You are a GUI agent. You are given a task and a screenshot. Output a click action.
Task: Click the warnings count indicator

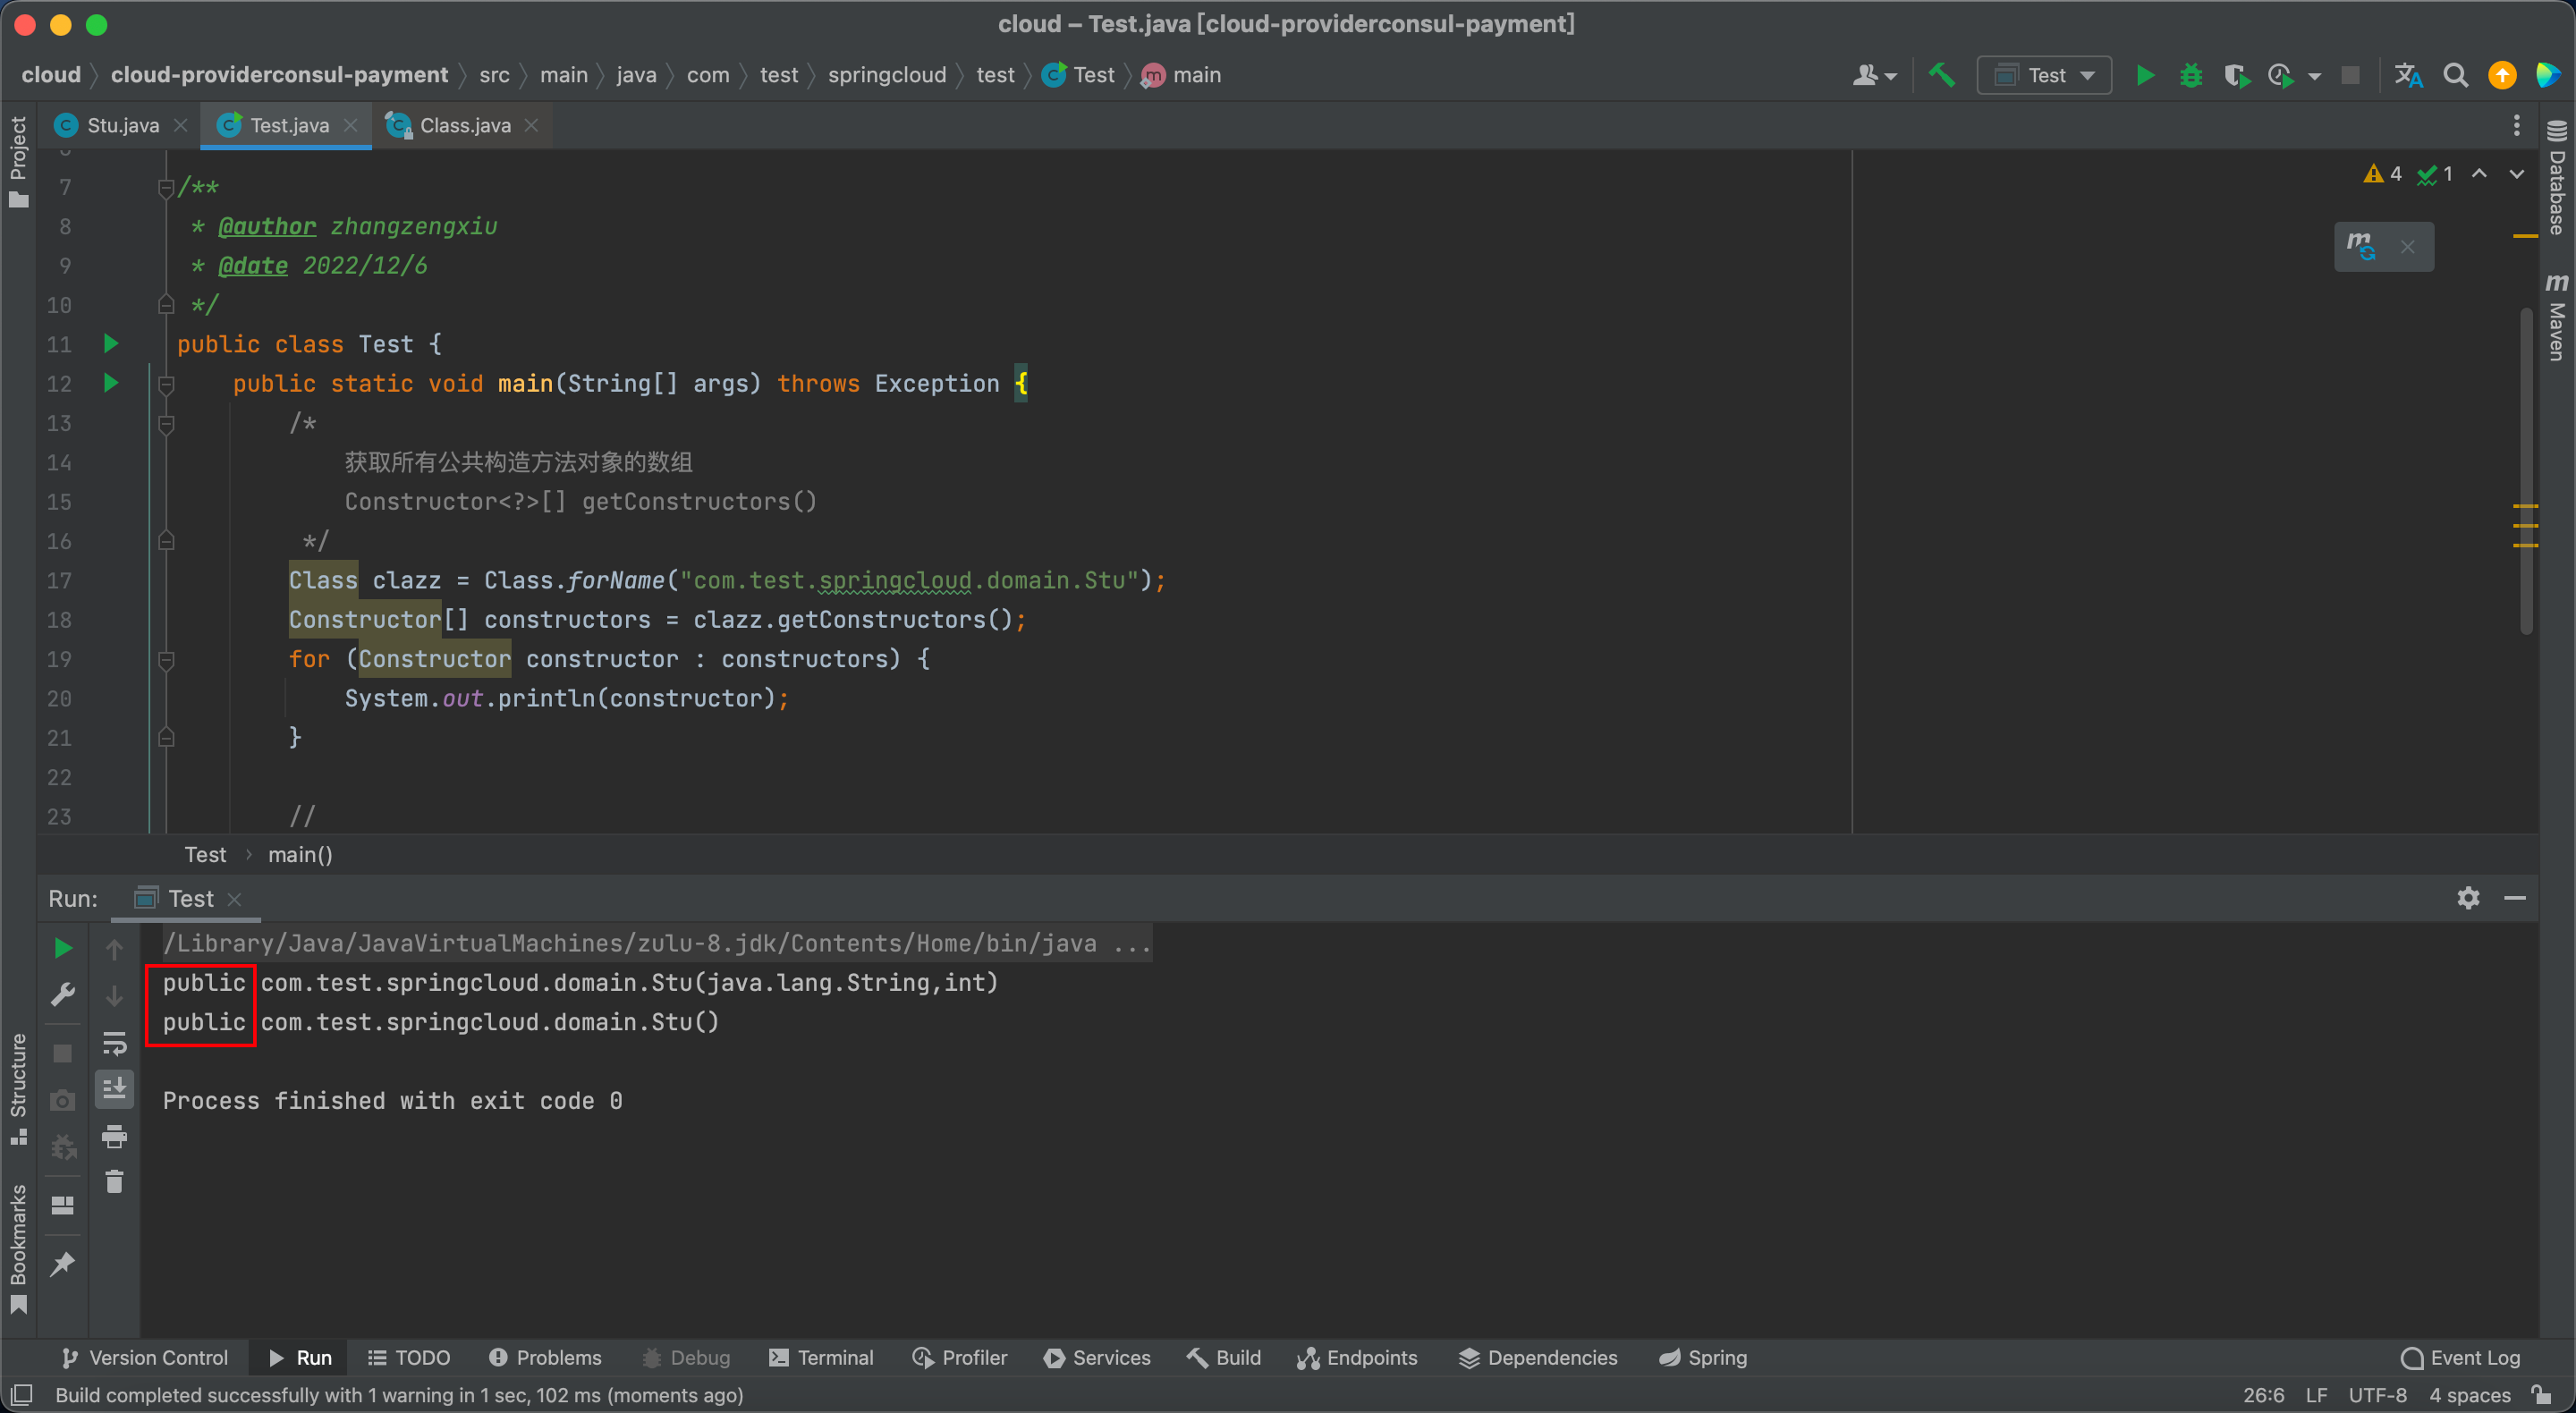pyautogui.click(x=2382, y=174)
